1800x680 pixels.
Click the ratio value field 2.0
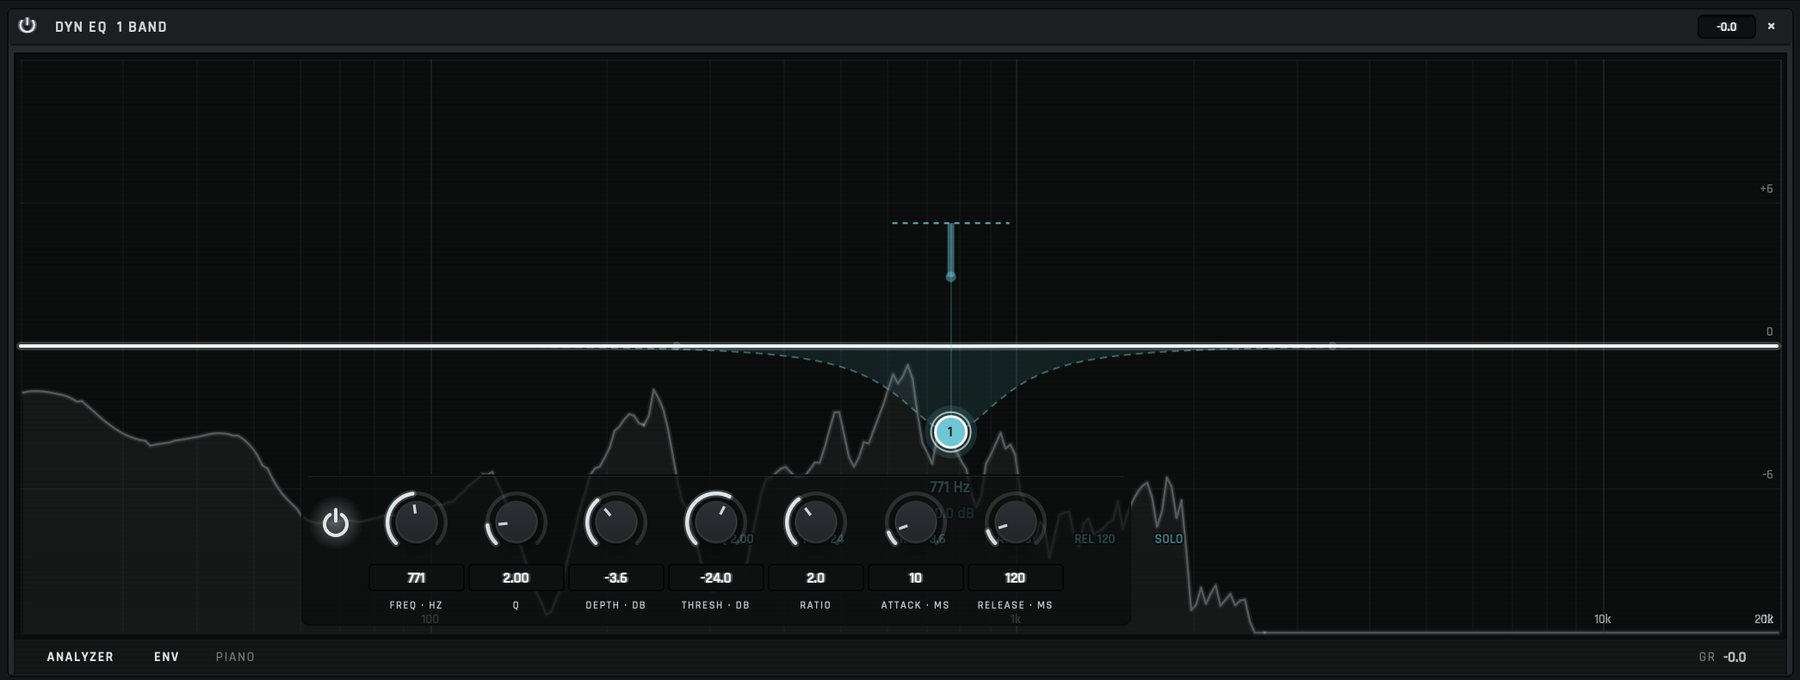(x=816, y=578)
